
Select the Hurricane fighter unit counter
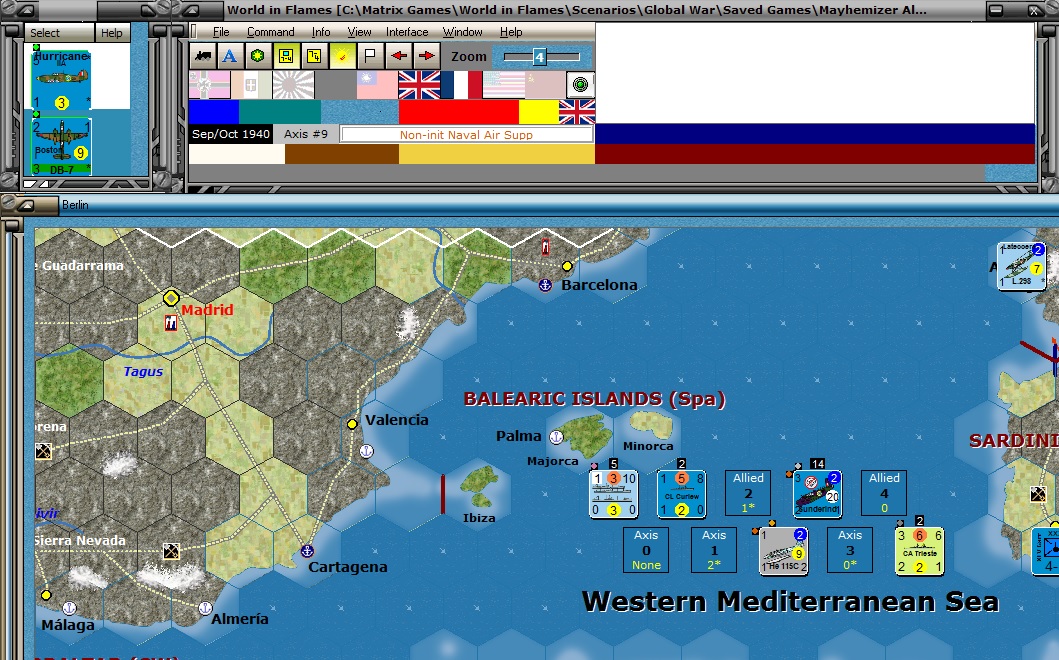click(x=61, y=79)
